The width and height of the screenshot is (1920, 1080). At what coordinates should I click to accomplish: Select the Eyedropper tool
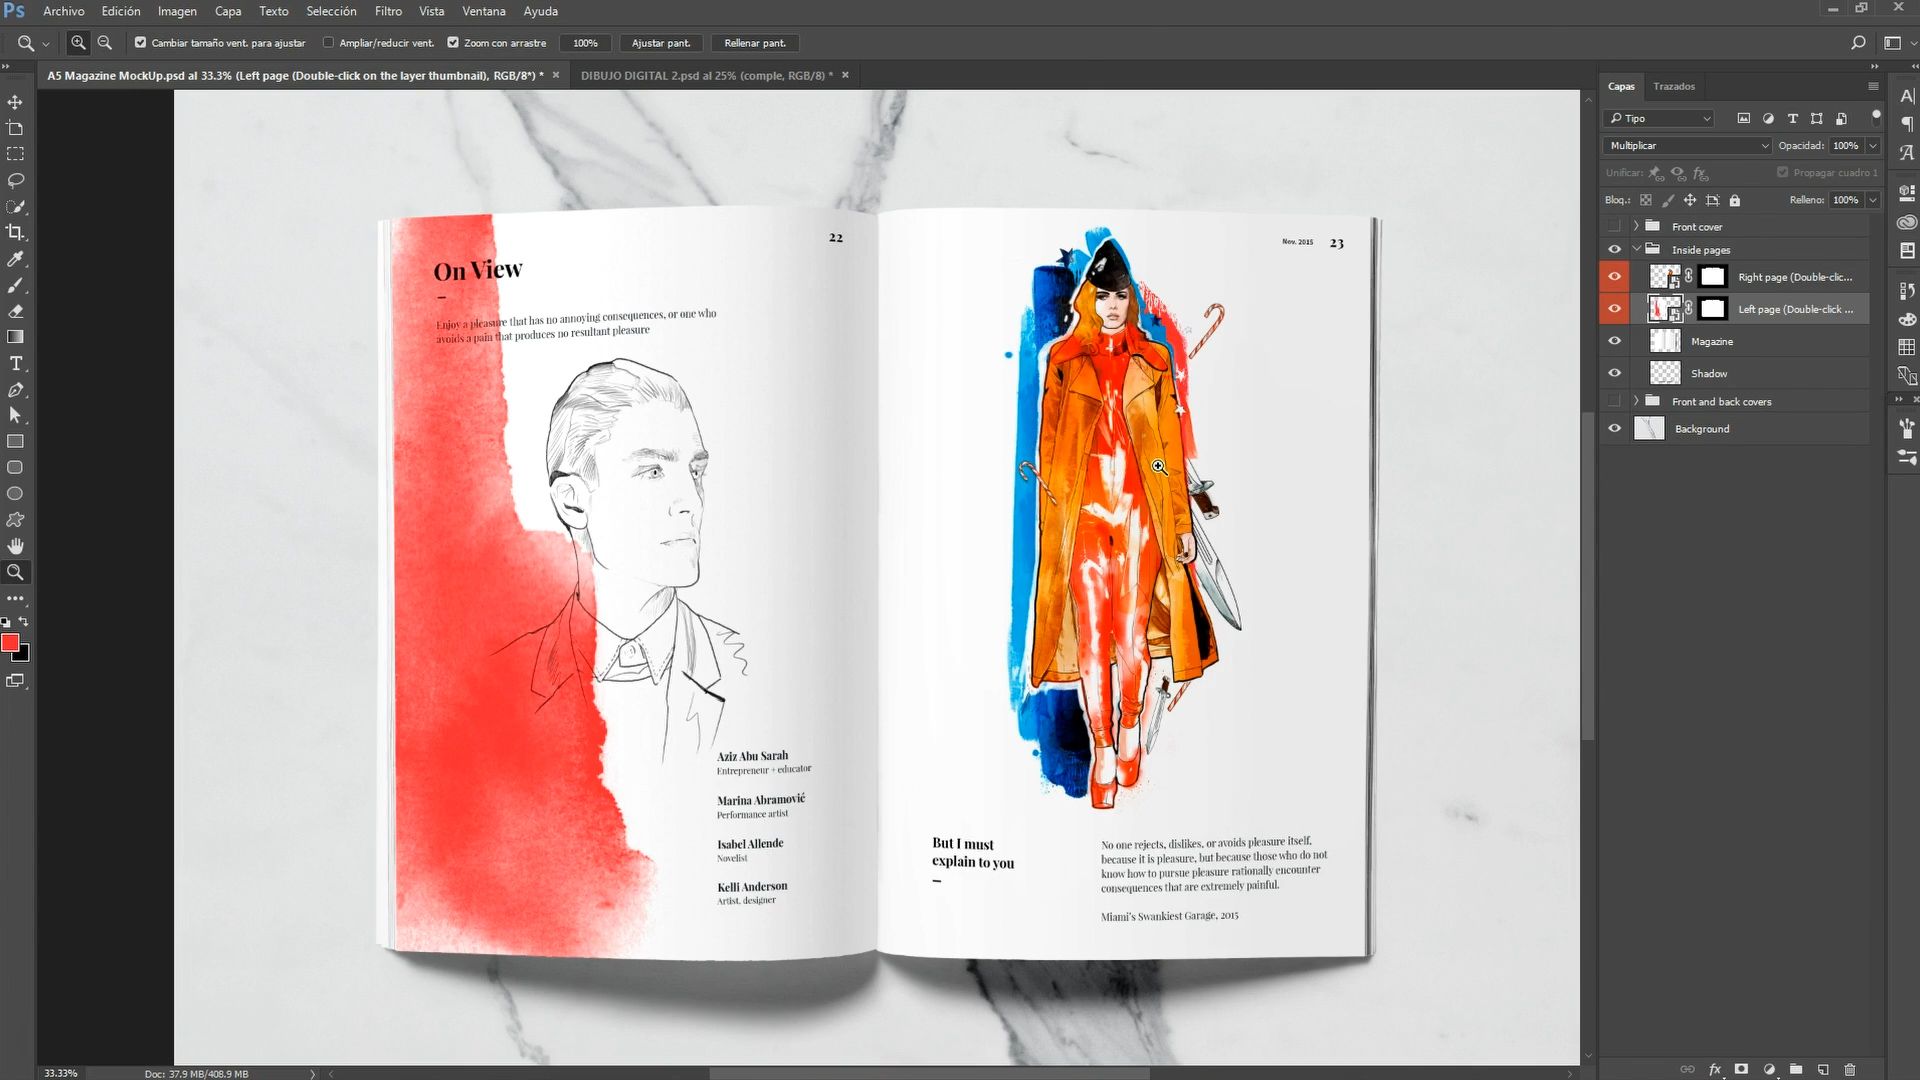(15, 259)
